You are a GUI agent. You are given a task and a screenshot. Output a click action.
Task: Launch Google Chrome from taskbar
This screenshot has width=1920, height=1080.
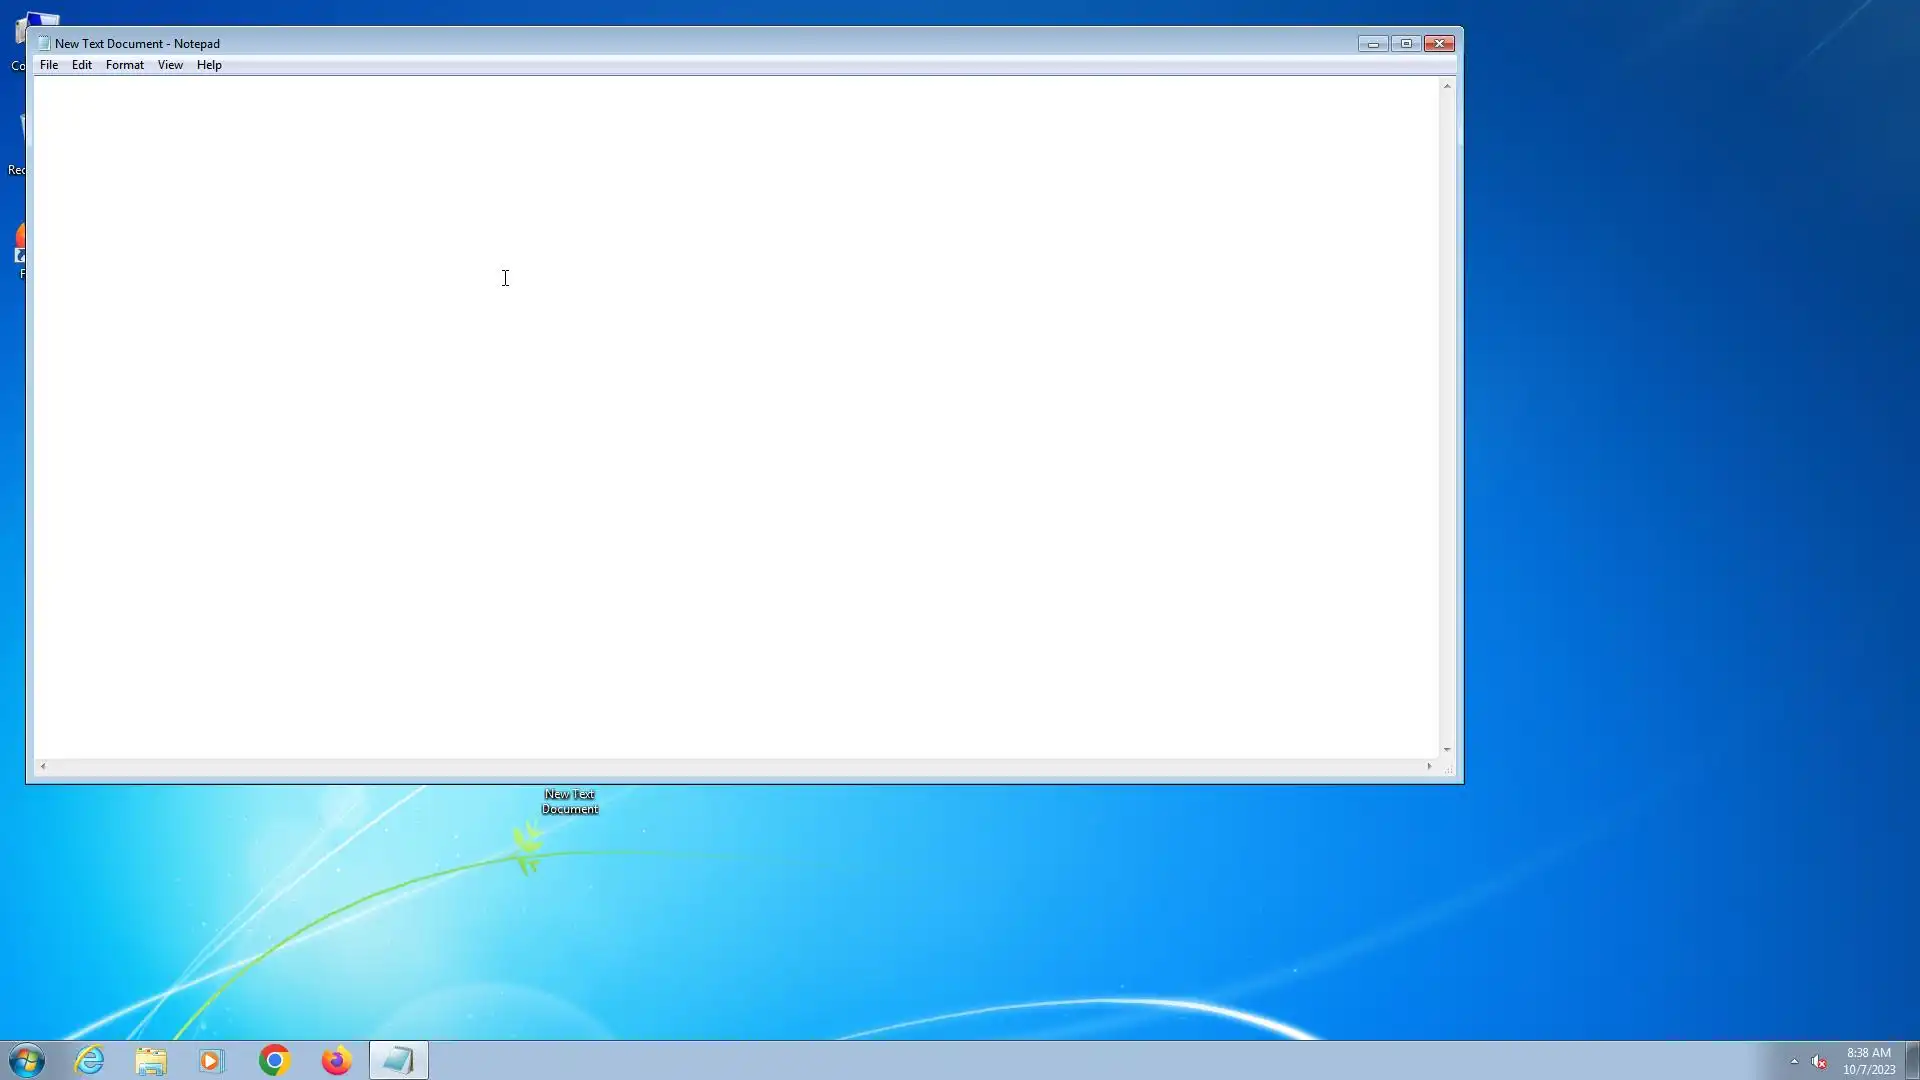point(274,1060)
